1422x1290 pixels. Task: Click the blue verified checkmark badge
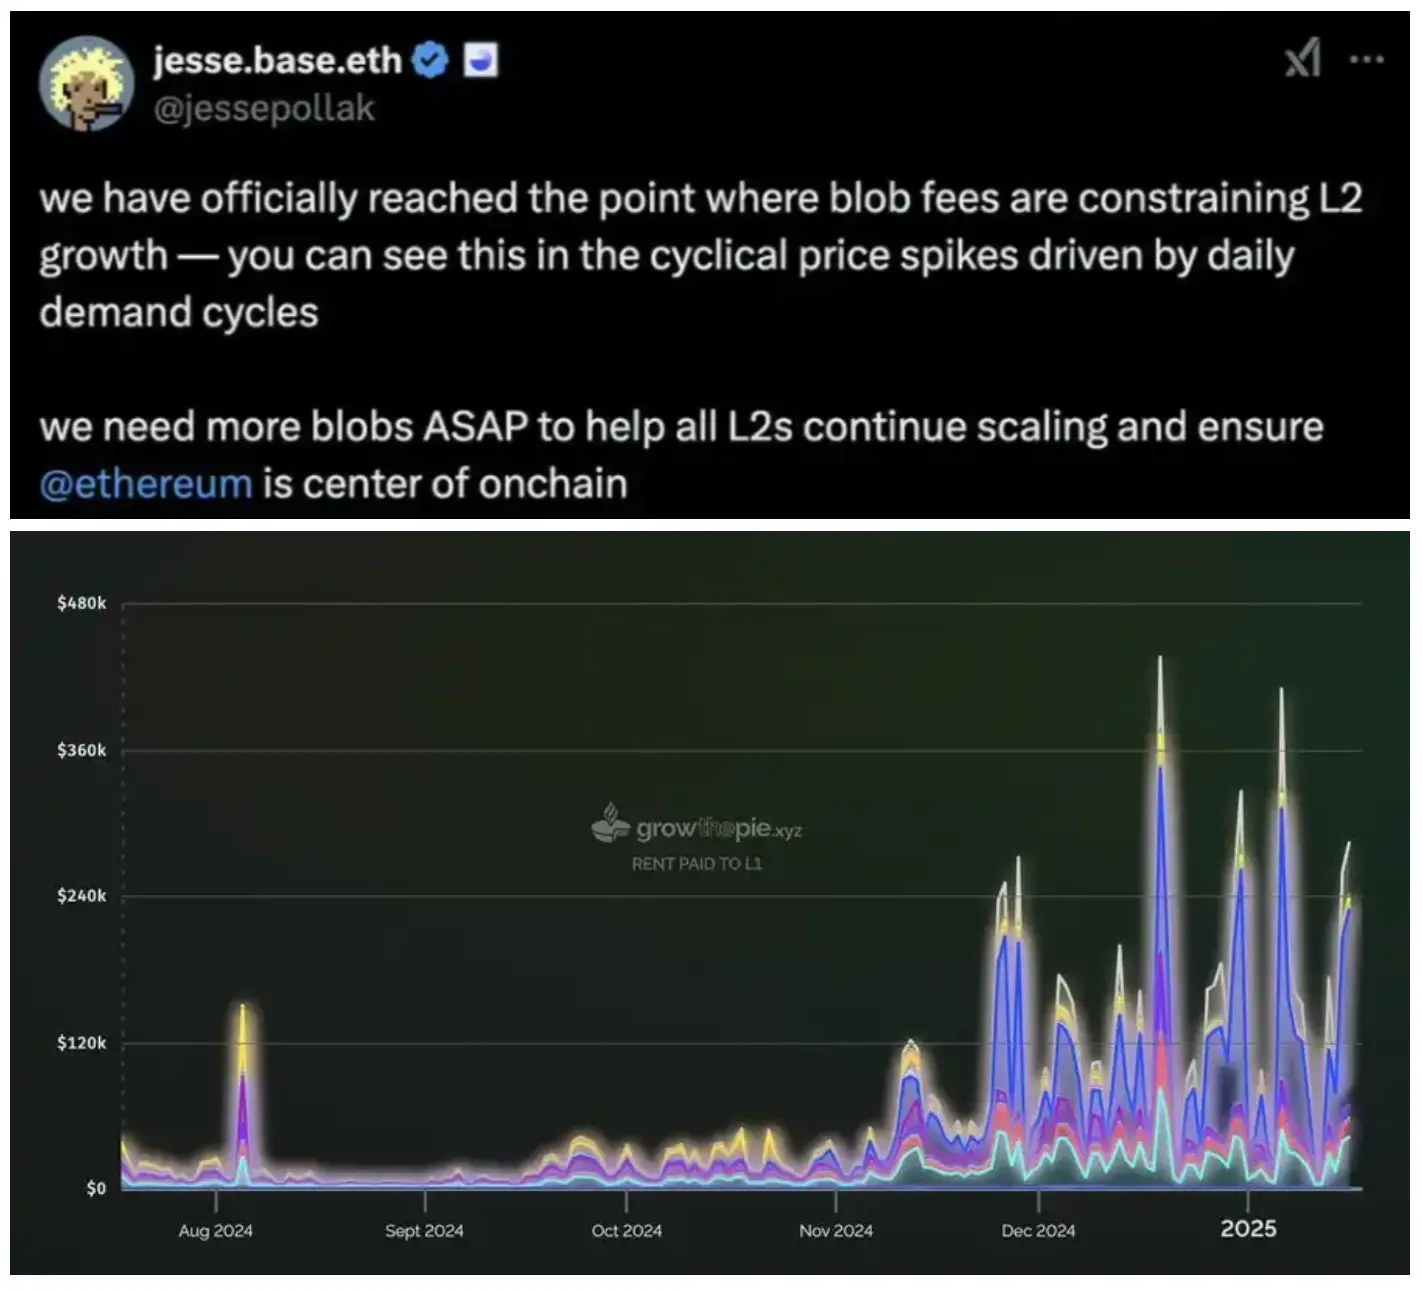coord(431,62)
